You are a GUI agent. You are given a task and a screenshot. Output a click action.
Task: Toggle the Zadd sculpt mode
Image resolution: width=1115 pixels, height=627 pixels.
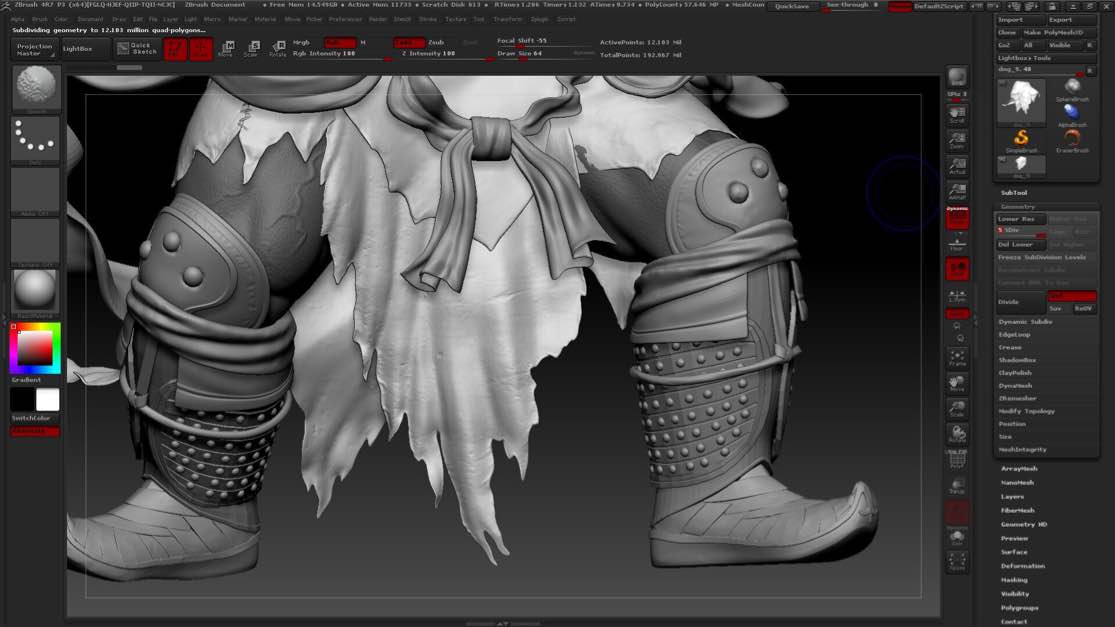[x=407, y=43]
